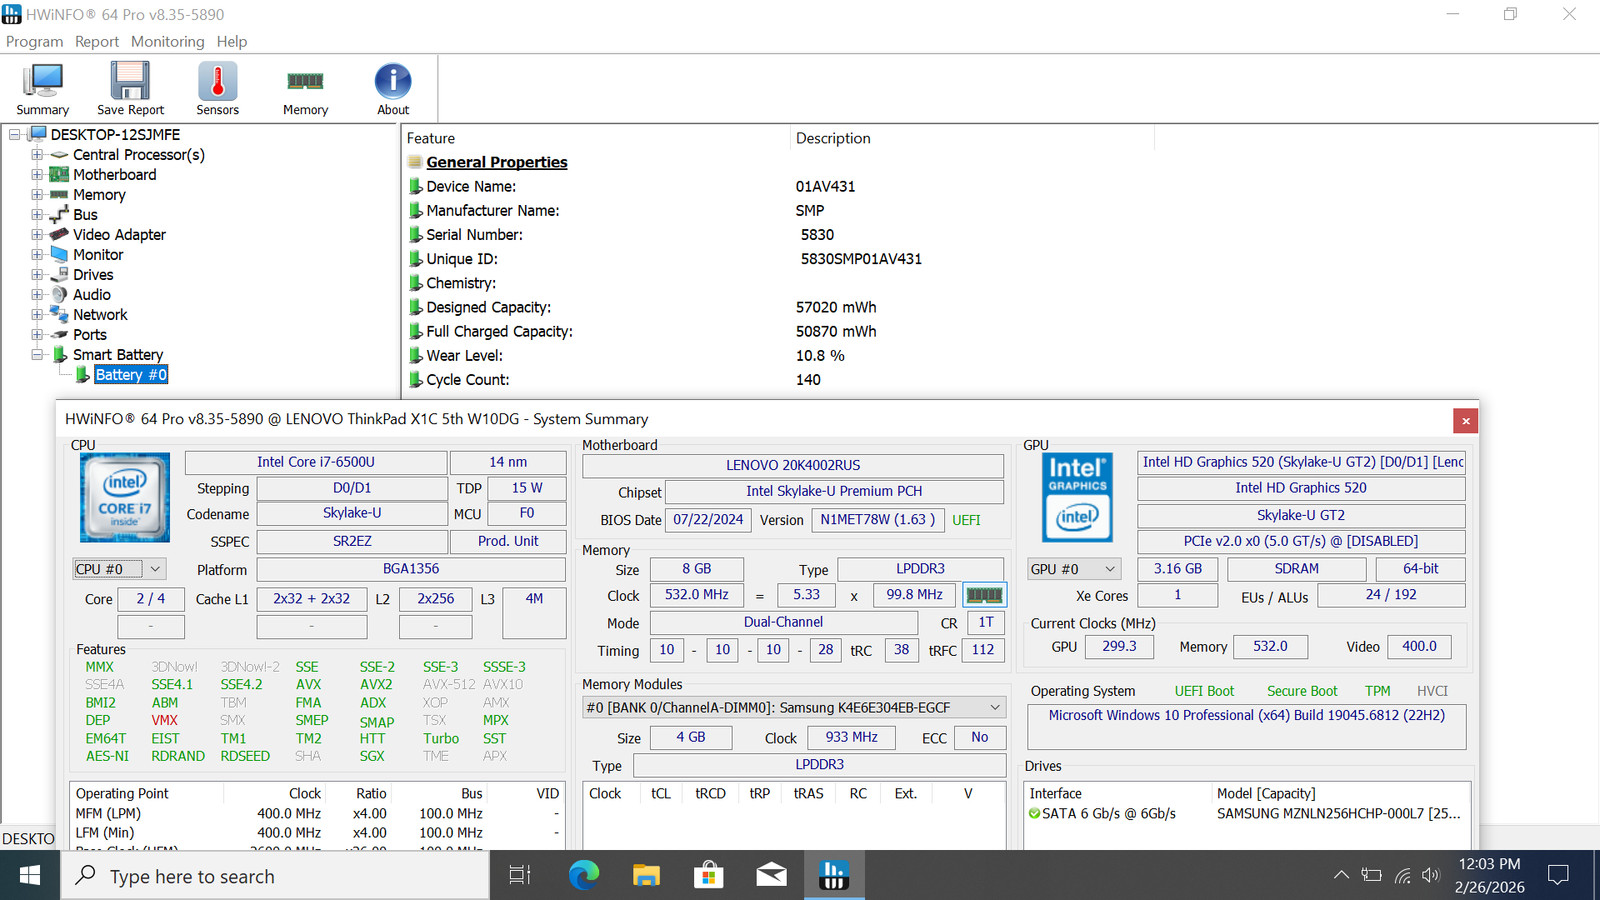Expand the Video Adapter tree node
The image size is (1600, 900).
[x=37, y=235]
